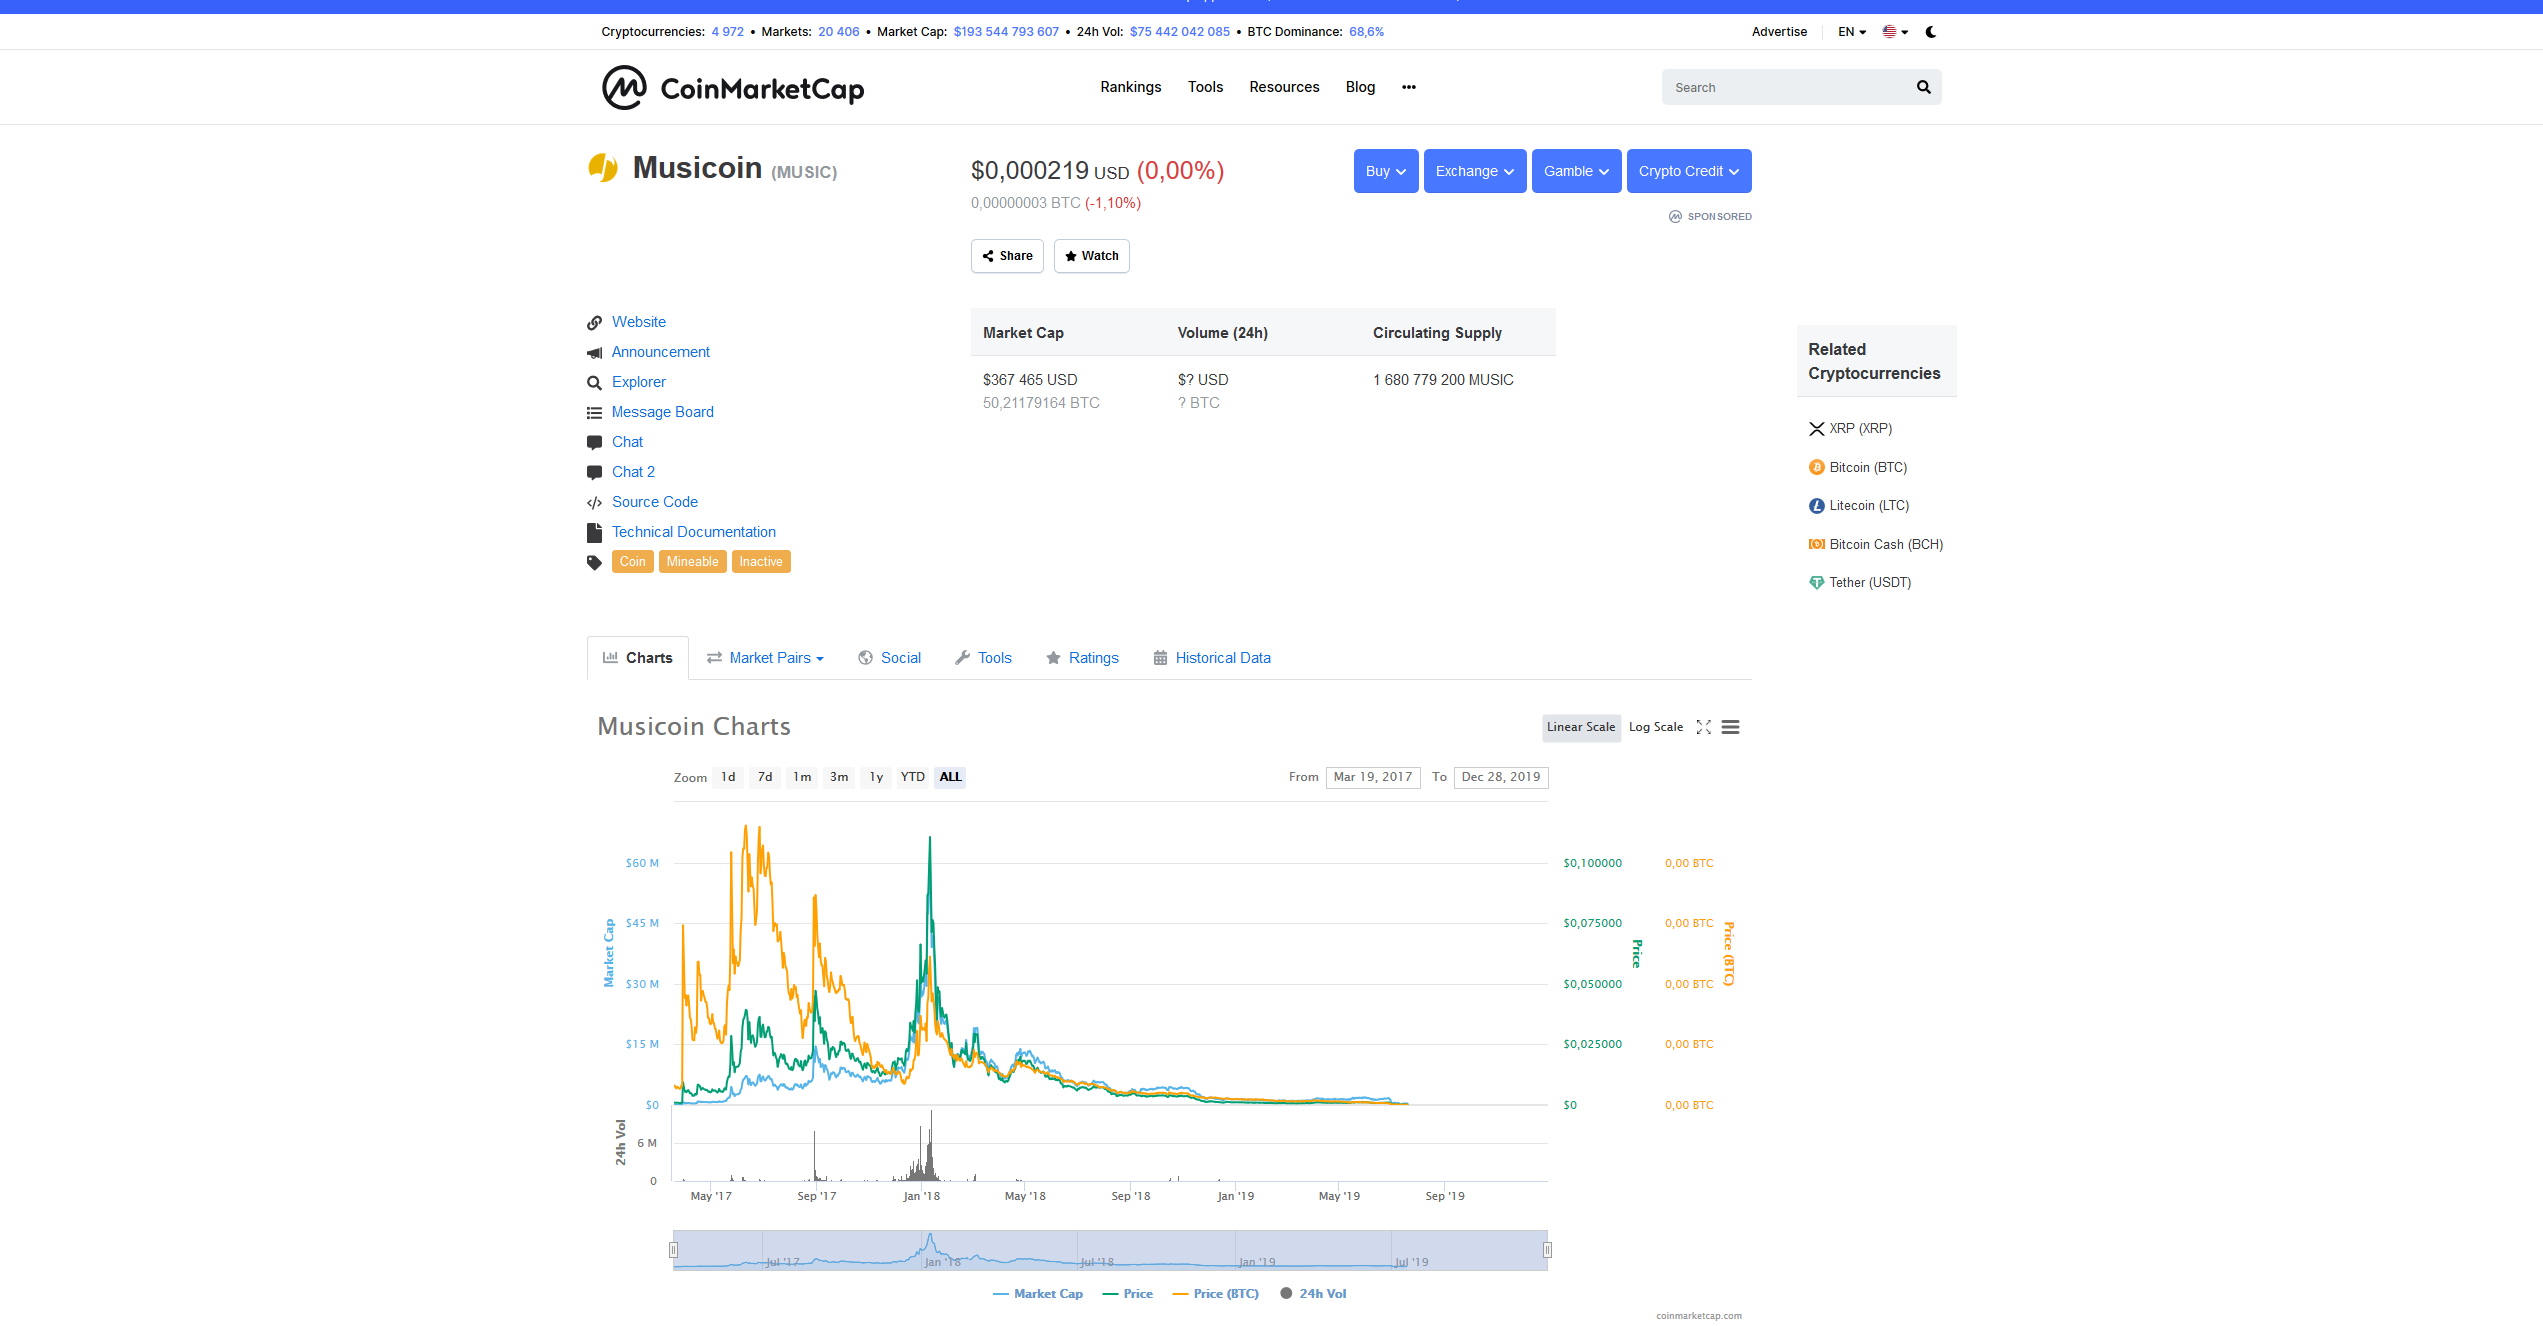The image size is (2543, 1326).
Task: Expand the Crypto Credit dropdown
Action: (x=1689, y=171)
